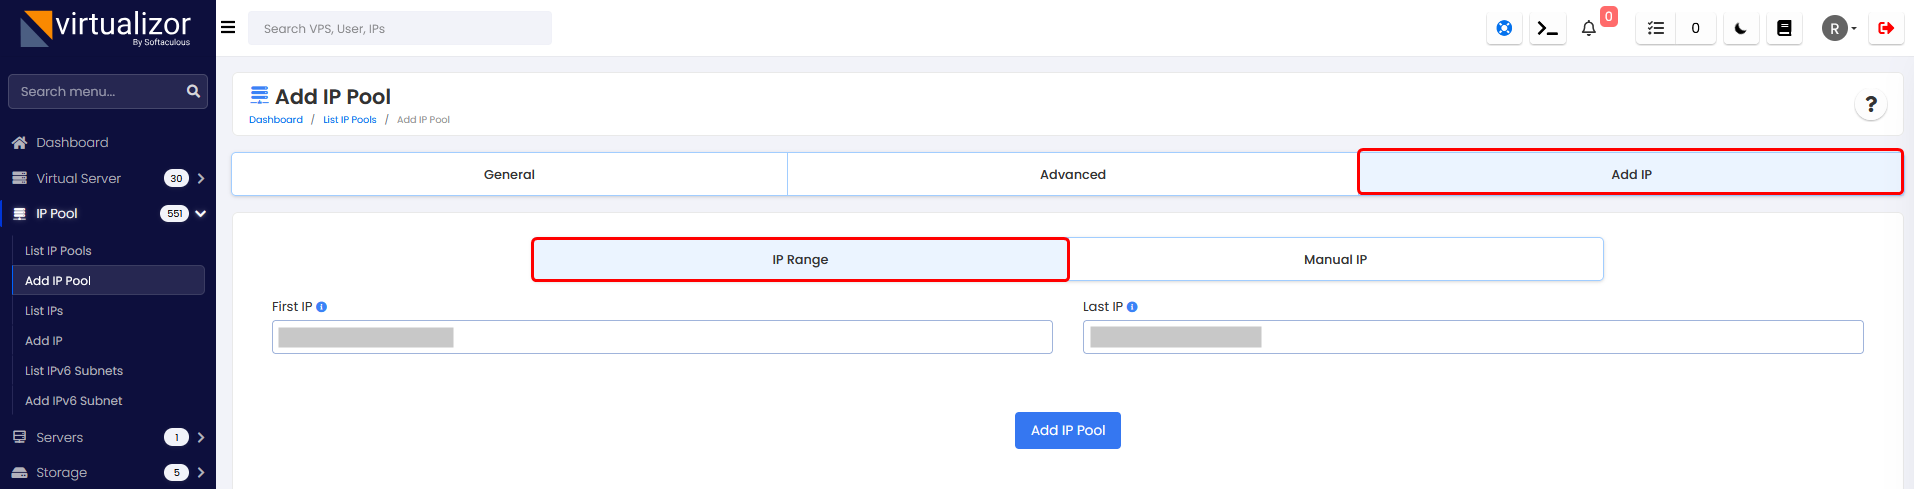Open List IPv6 Subnets in sidebar
Screen dimensions: 1914x489
(74, 371)
